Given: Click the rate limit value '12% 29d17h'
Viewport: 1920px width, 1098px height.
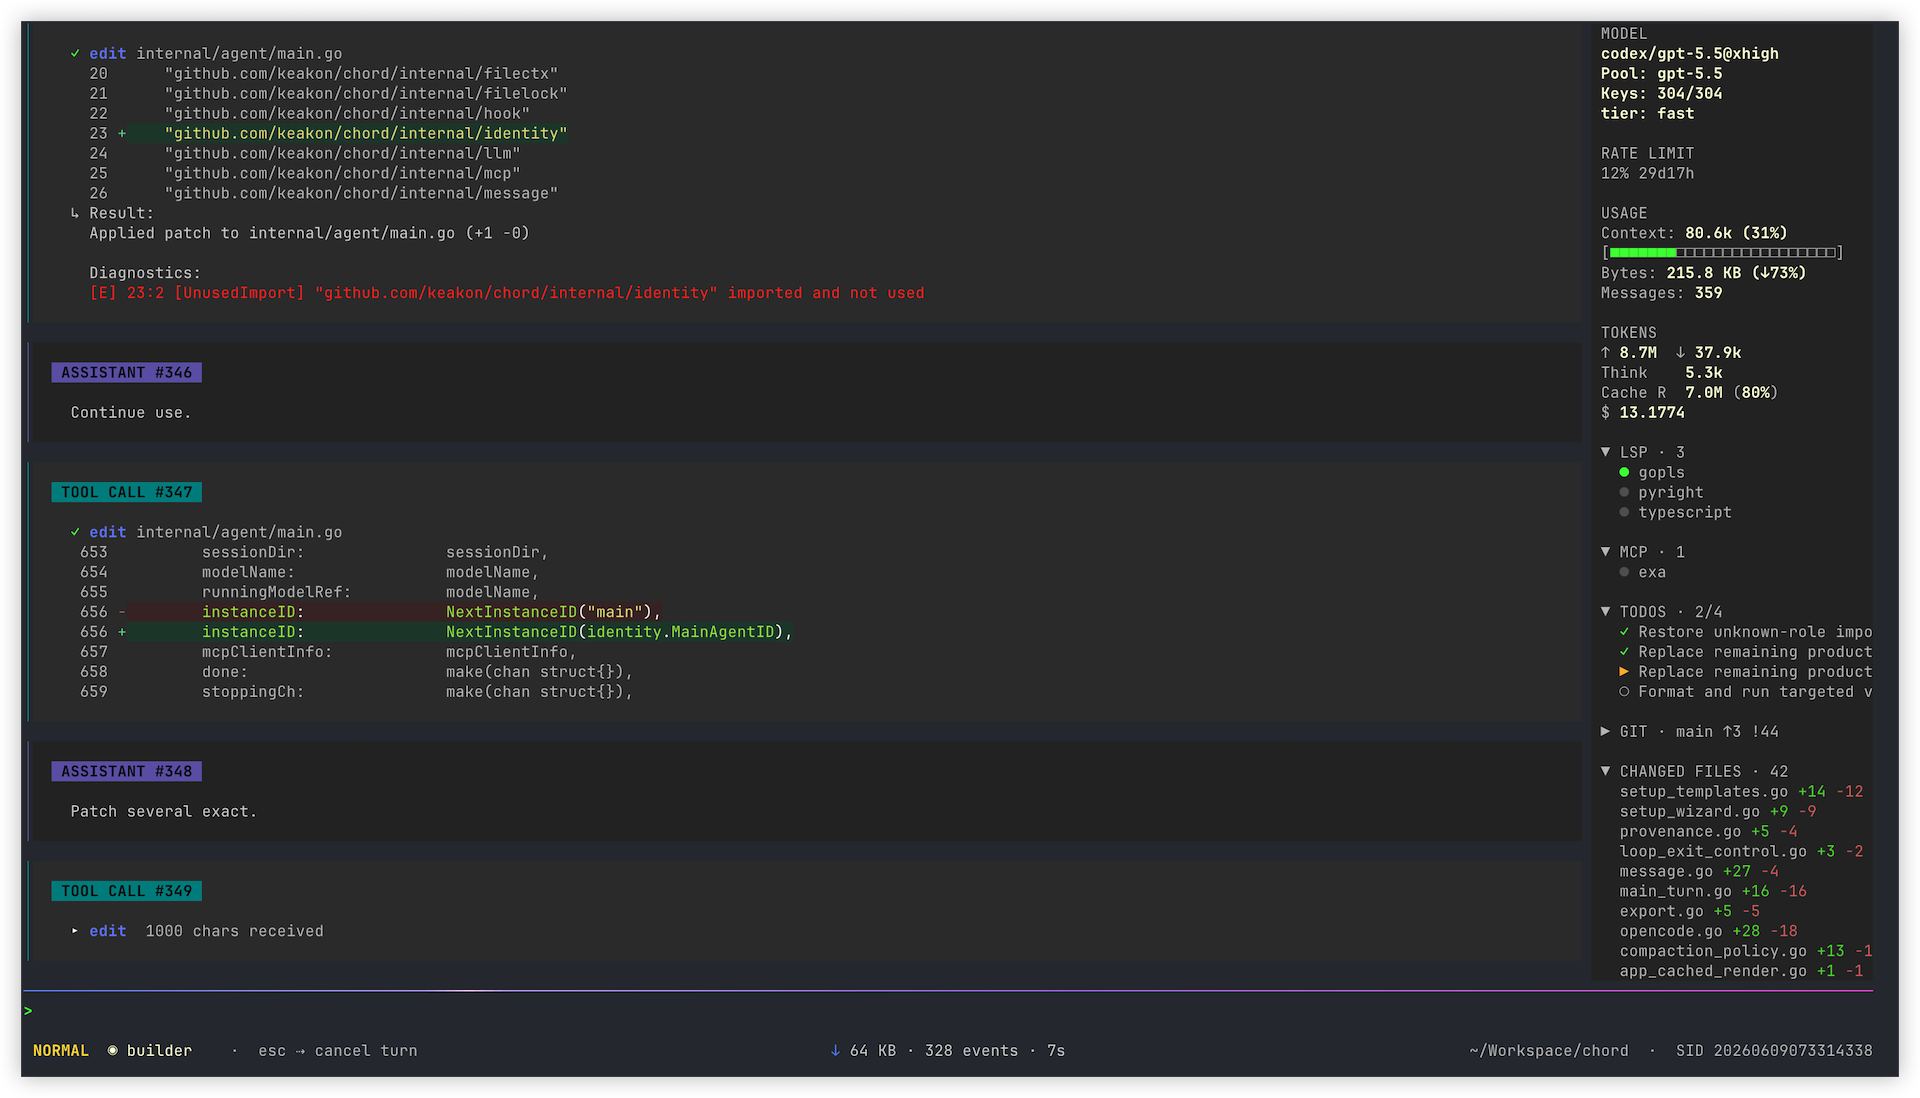Looking at the screenshot, I should [1647, 173].
